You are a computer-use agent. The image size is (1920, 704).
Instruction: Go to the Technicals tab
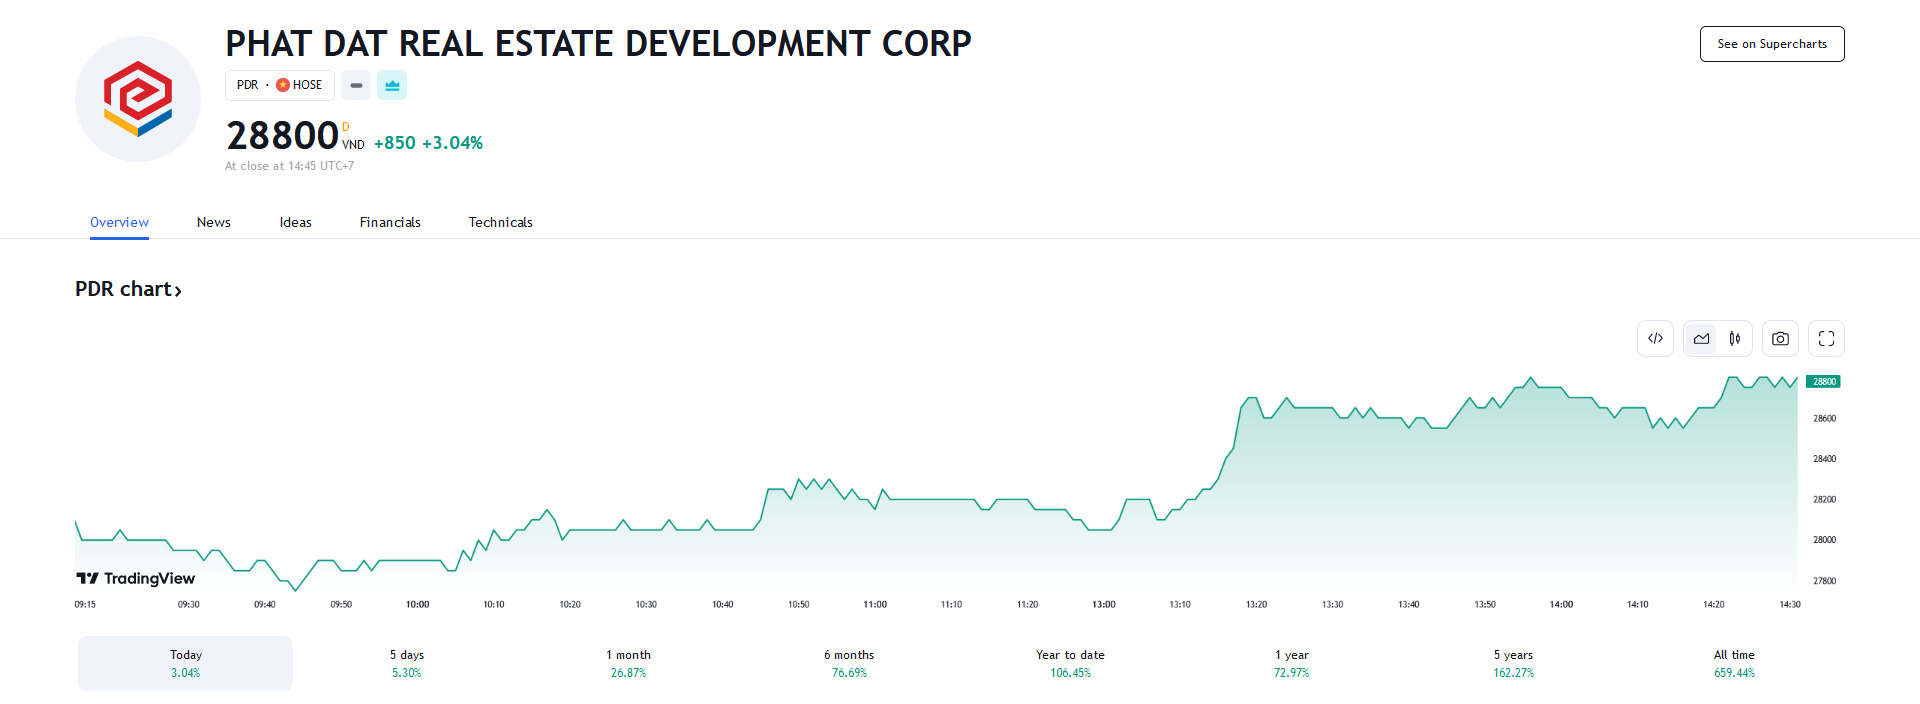[x=500, y=222]
